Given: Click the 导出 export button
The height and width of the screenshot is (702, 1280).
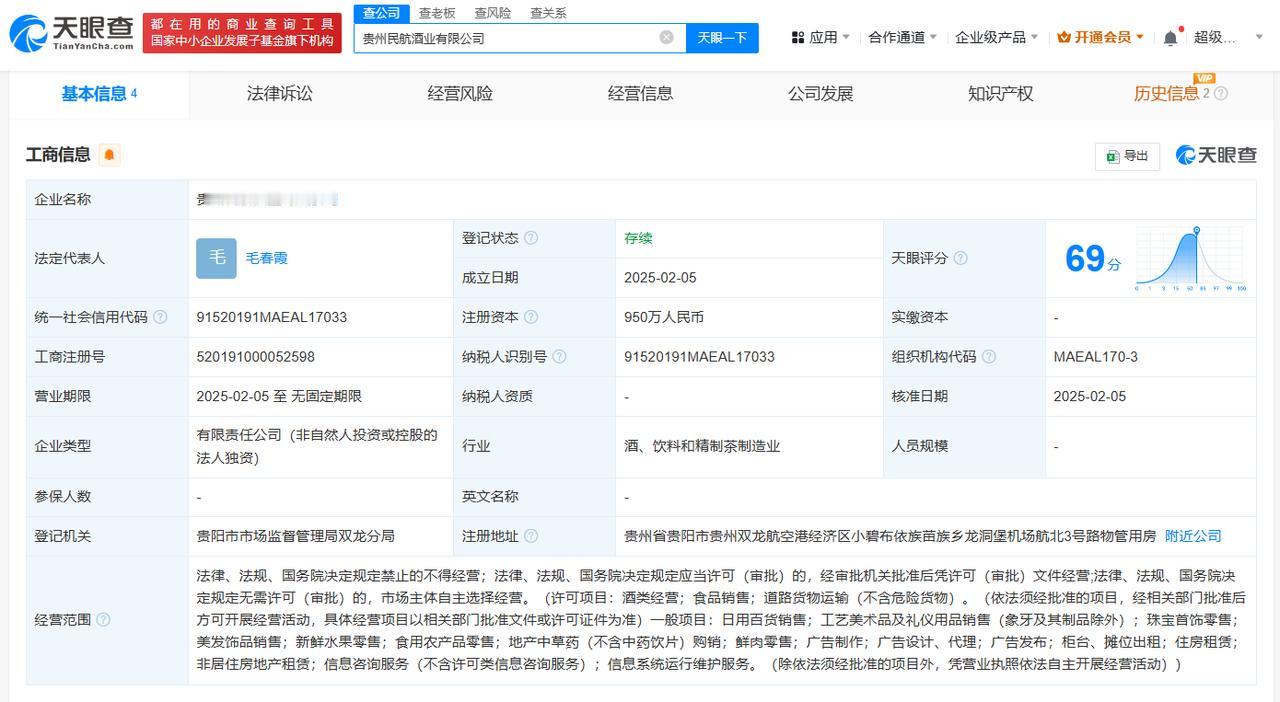Looking at the screenshot, I should 1127,156.
